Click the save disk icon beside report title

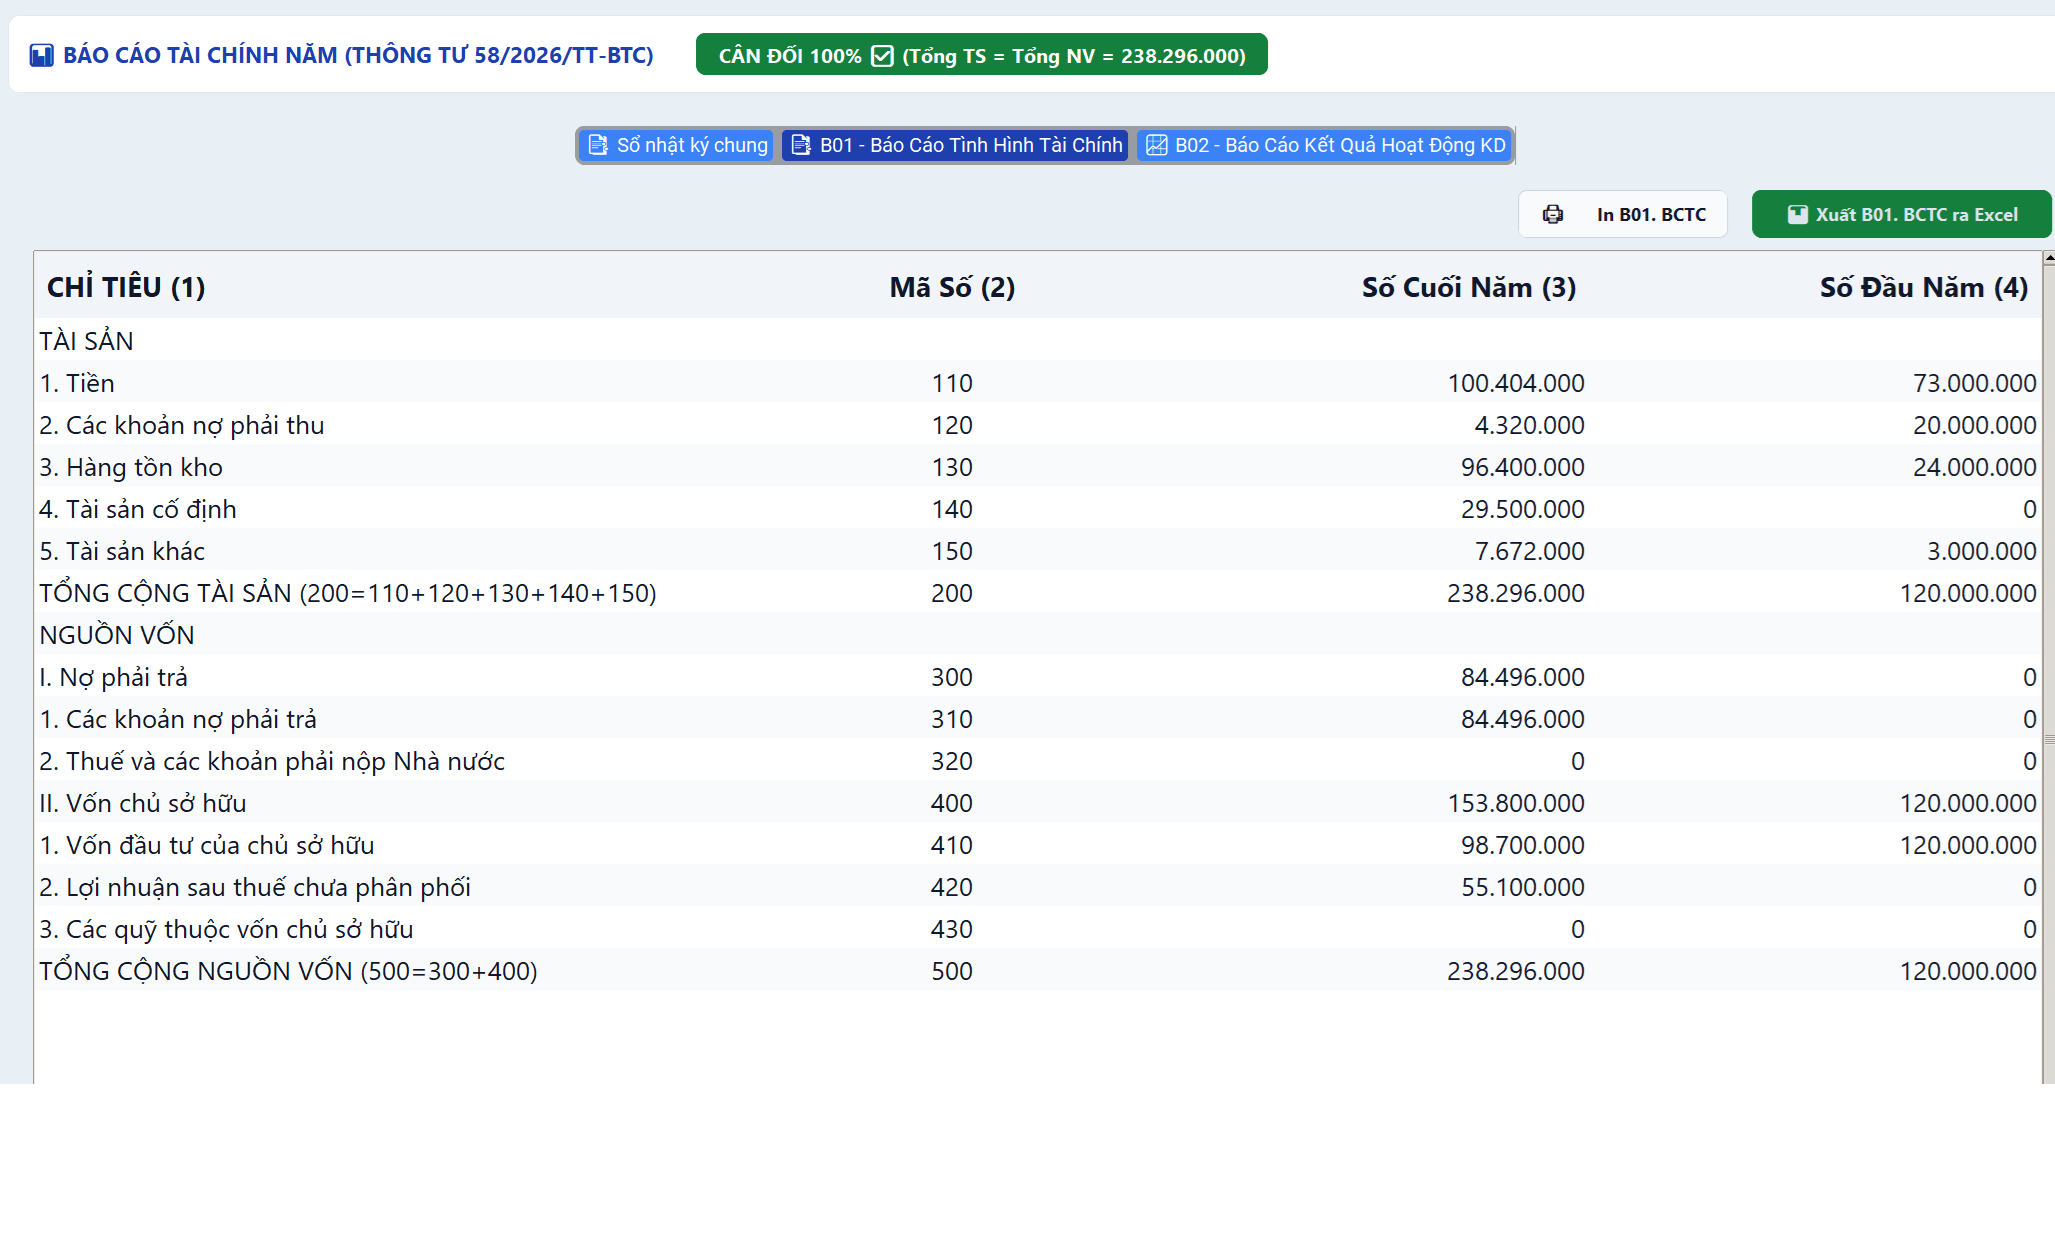click(x=41, y=55)
